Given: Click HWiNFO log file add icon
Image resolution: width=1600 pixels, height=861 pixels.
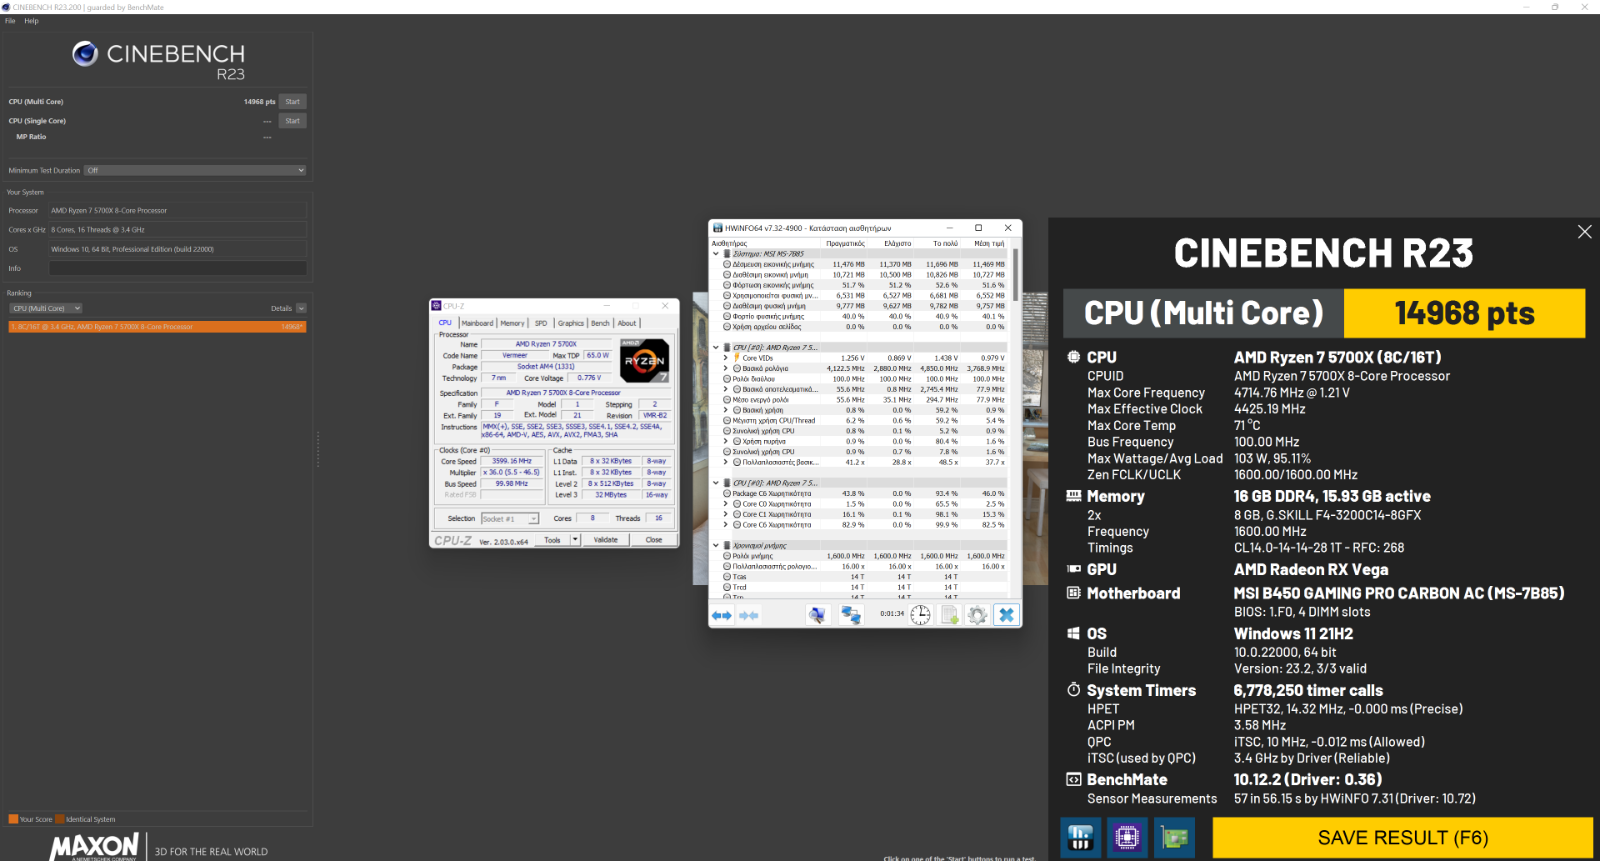Looking at the screenshot, I should pos(949,615).
